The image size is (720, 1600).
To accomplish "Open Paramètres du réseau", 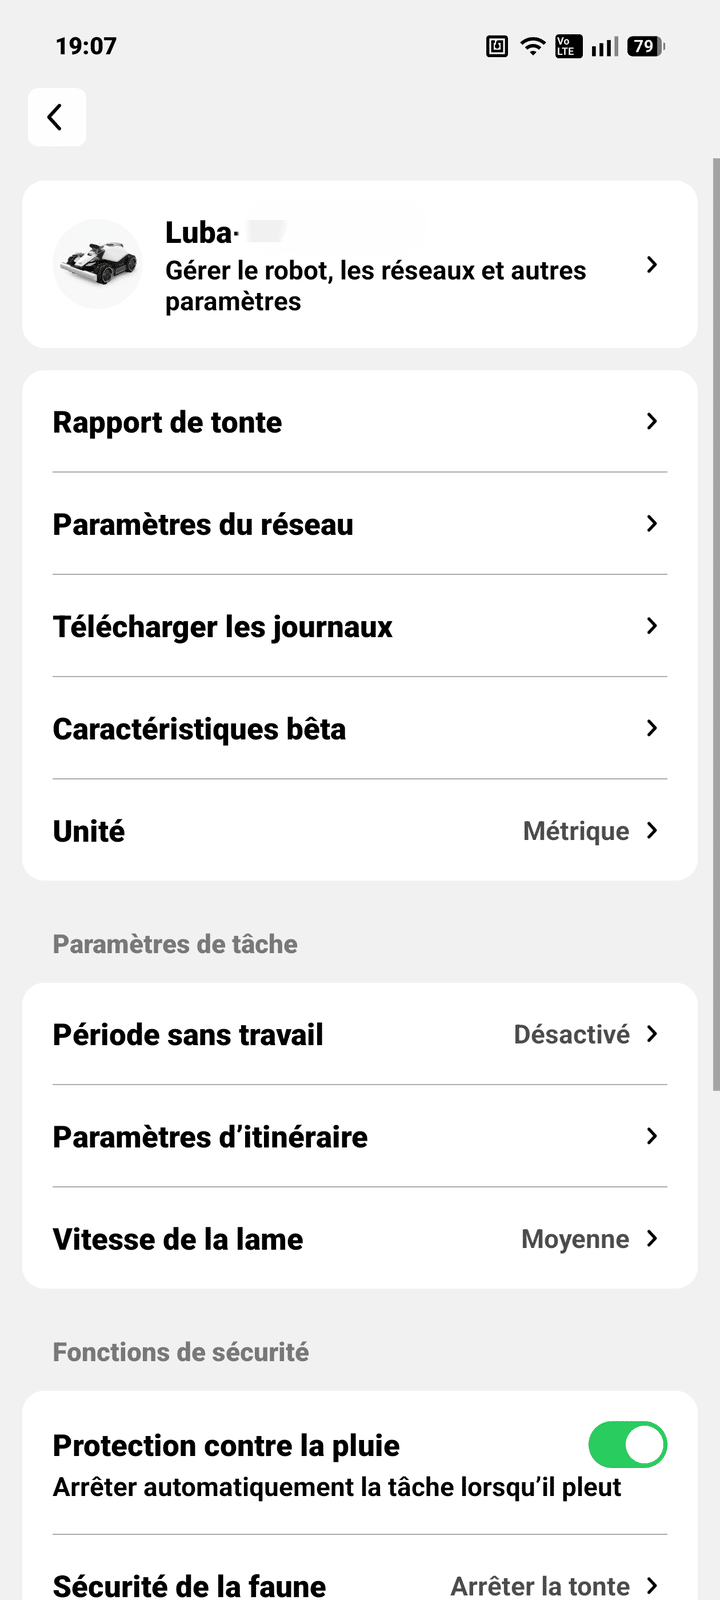I will 360,524.
